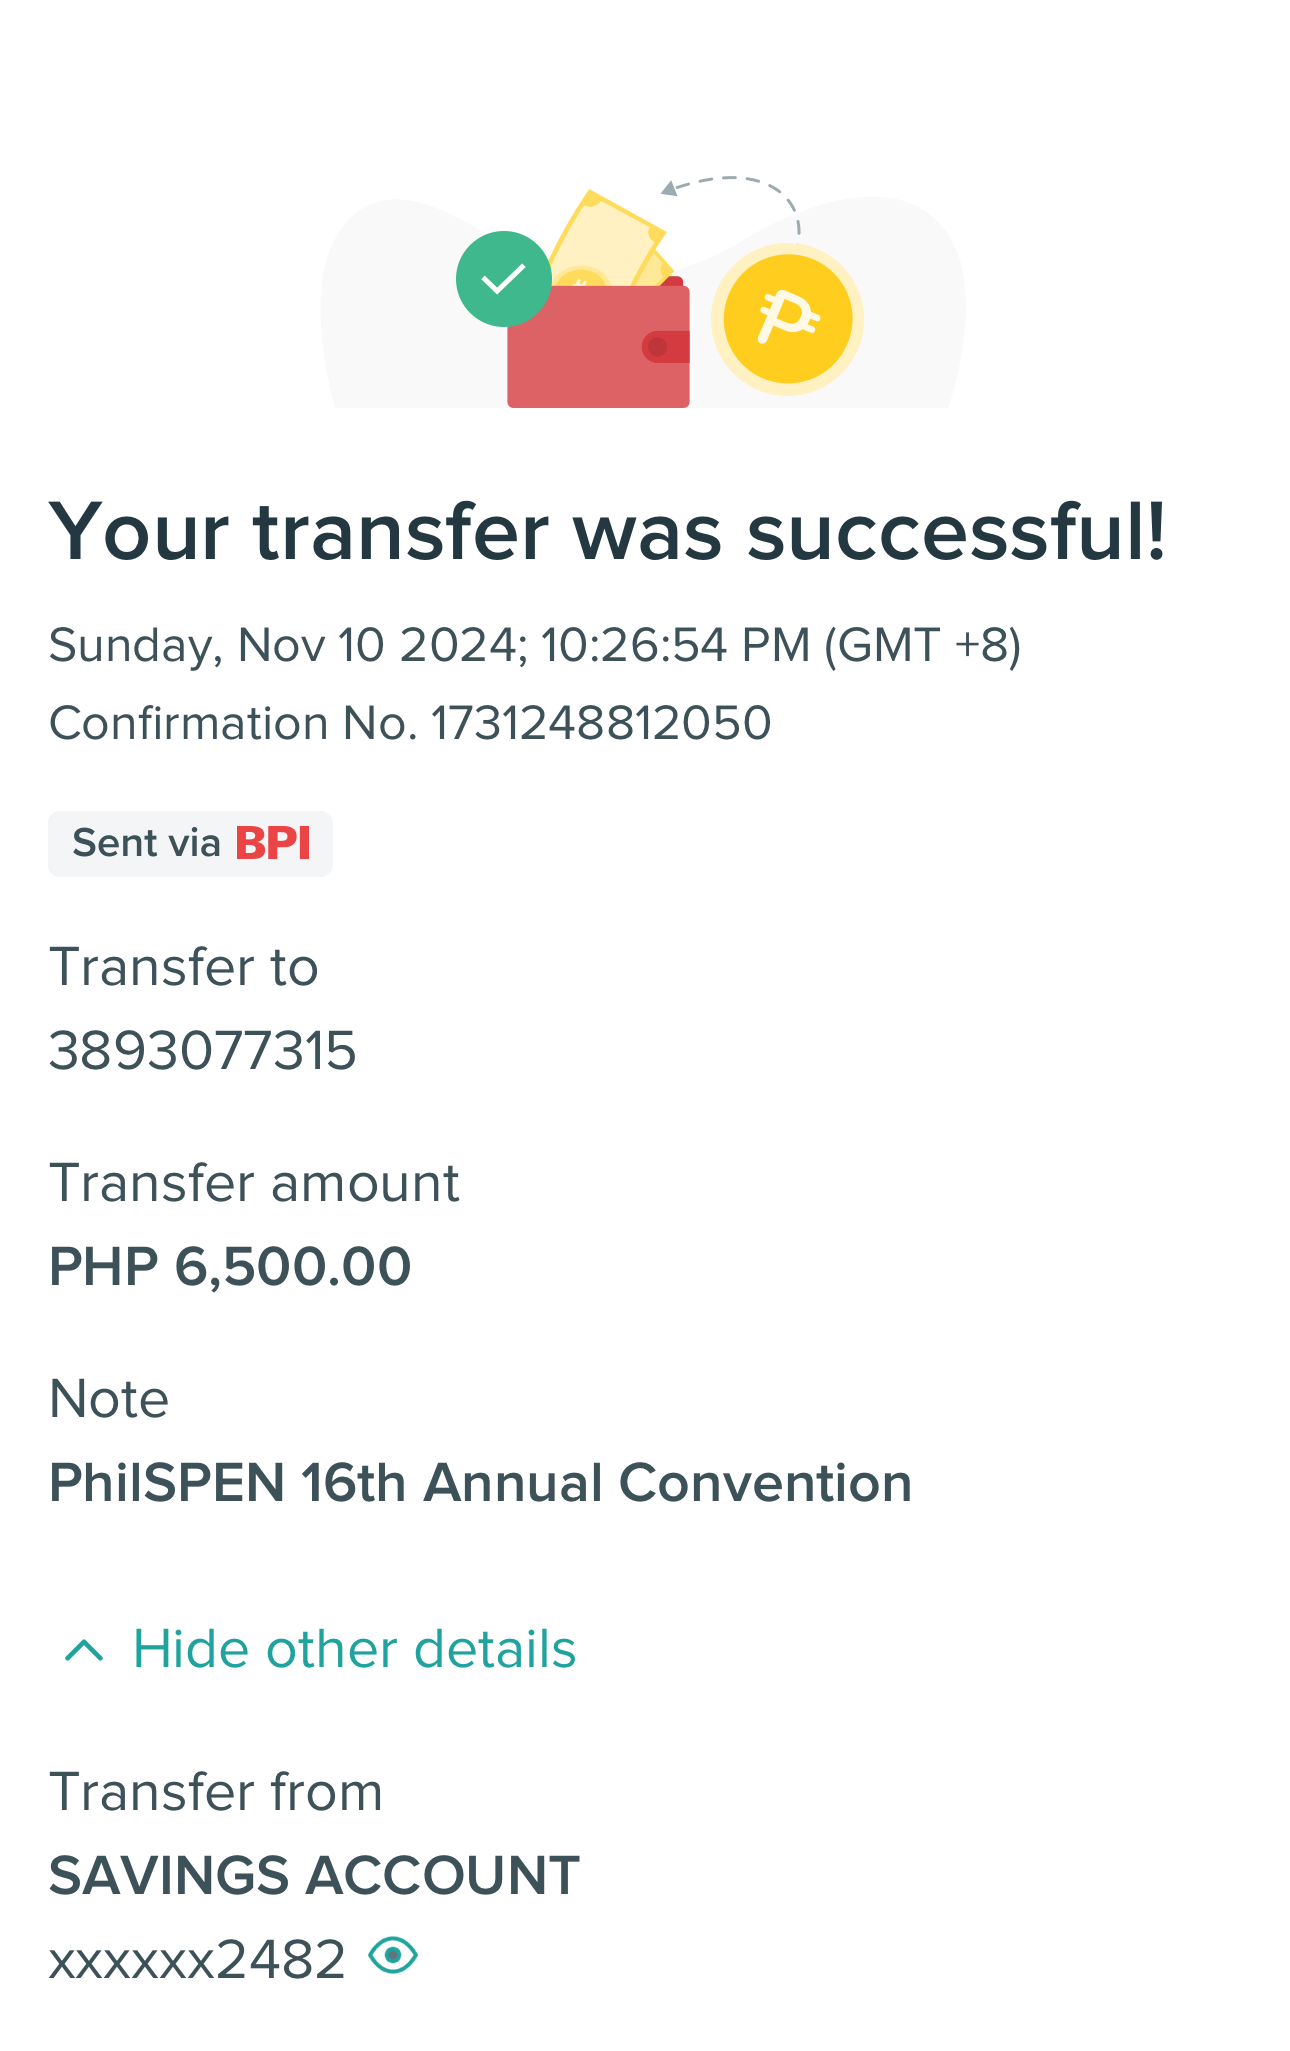Click the Your transfer was successful heading
Viewport: 1290px width, 2051px height.
click(x=608, y=532)
